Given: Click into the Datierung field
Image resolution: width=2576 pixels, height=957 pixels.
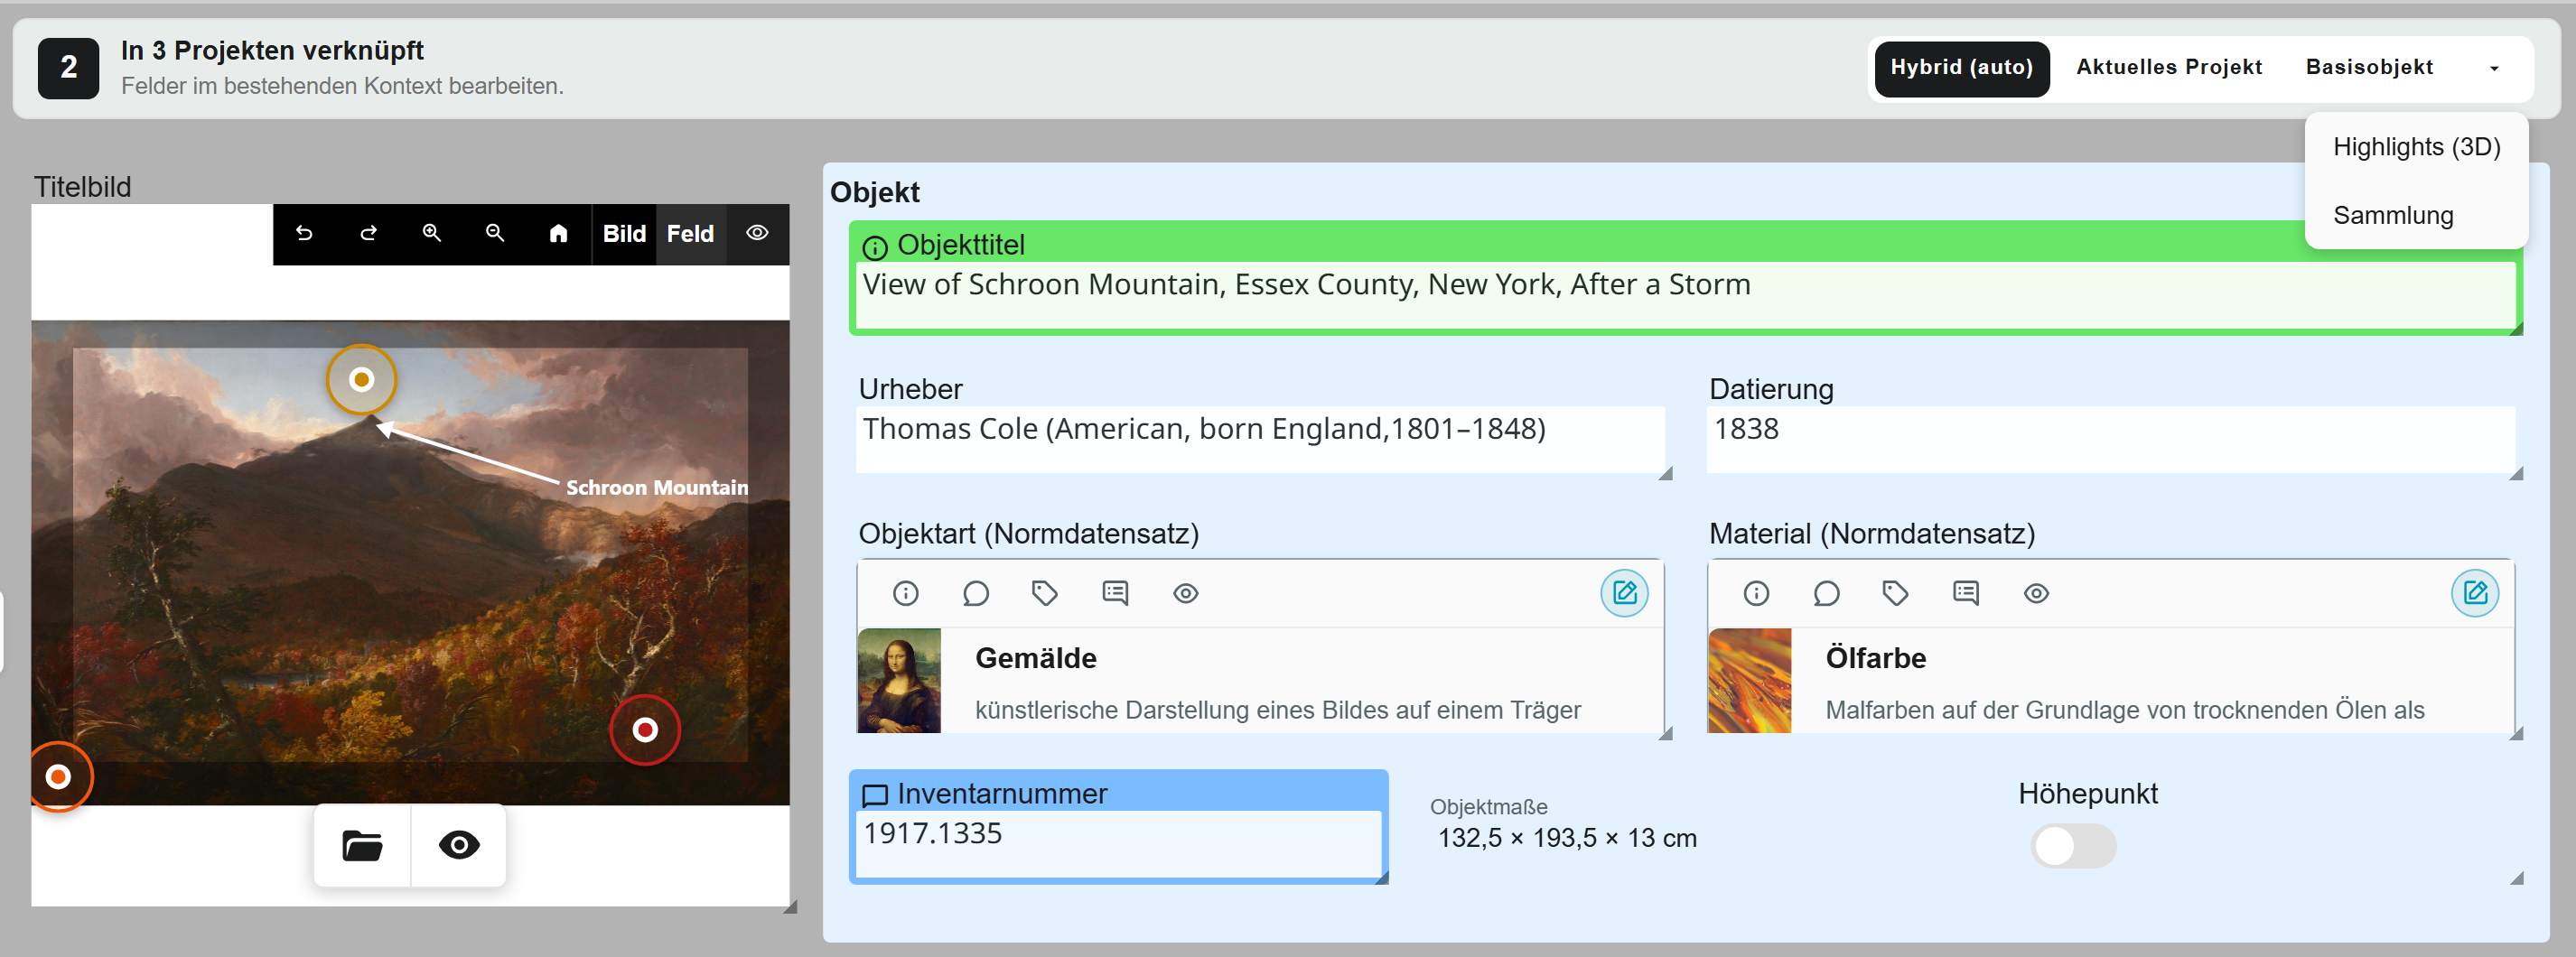Looking at the screenshot, I should pos(2110,438).
